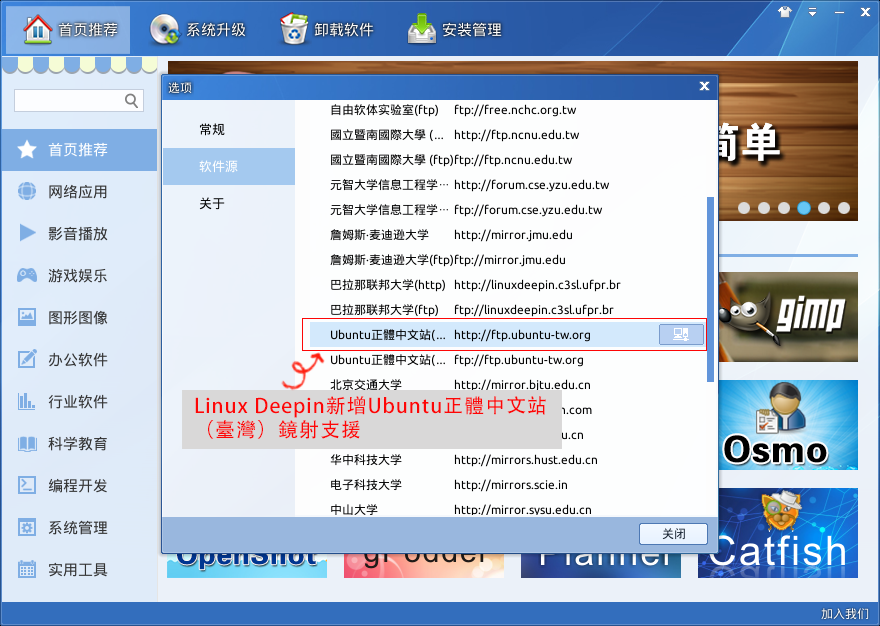Click the shirt-shaped skin icon in title bar
Screen dimensions: 880x626
(785, 12)
